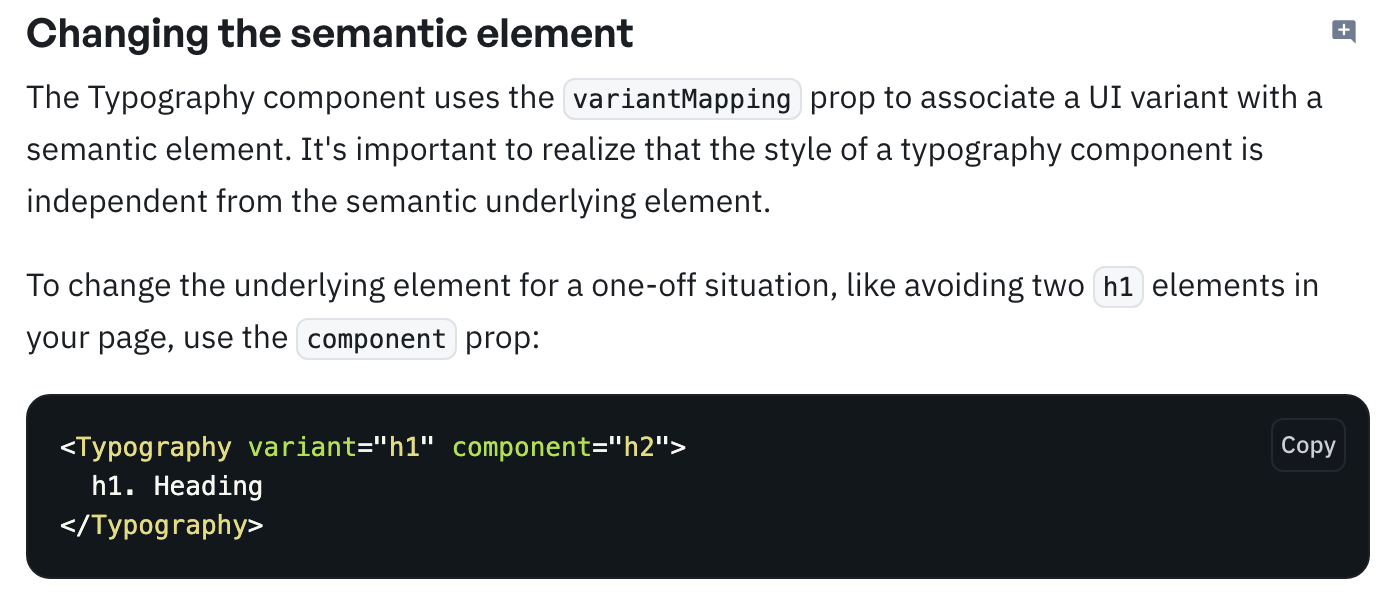Click the Changing the semantic element heading
1392x592 pixels.
coord(330,34)
